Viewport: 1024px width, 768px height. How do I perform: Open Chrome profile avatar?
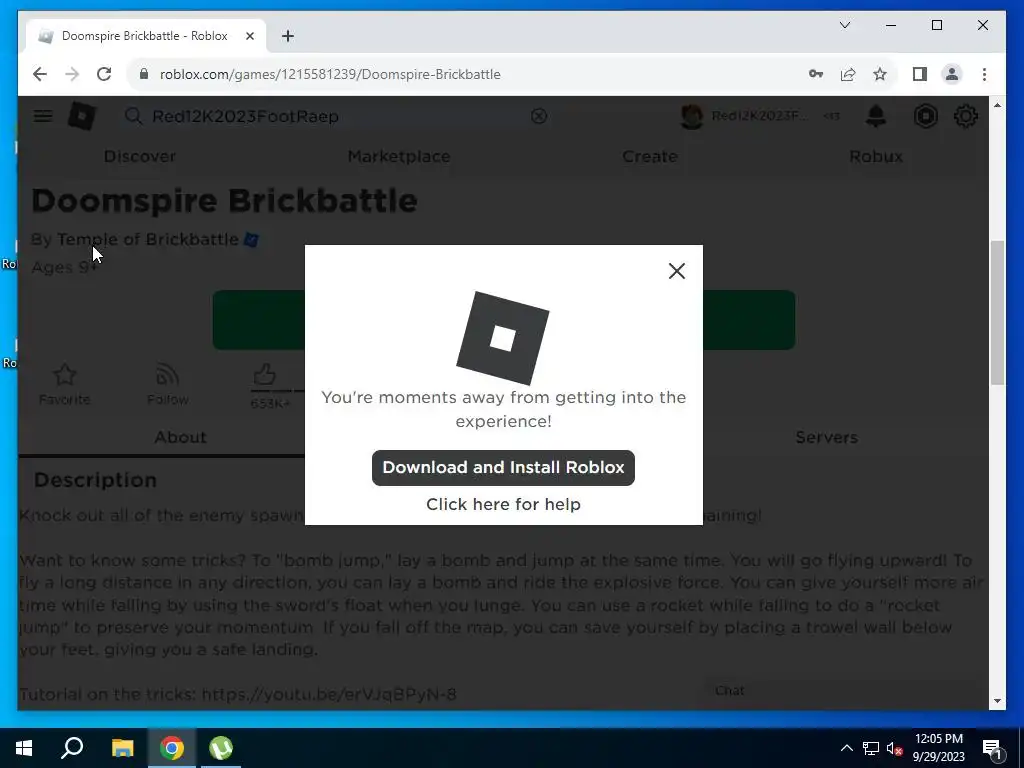click(x=952, y=74)
